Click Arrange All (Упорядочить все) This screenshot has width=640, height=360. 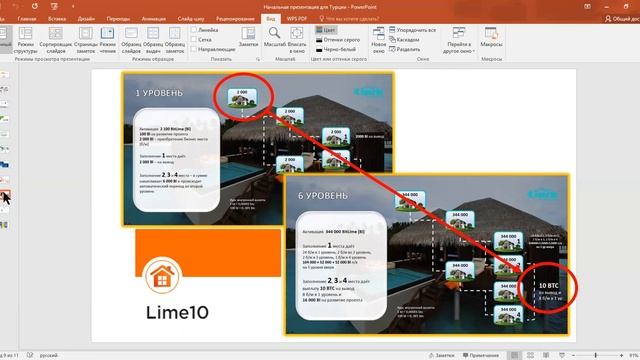click(x=412, y=30)
